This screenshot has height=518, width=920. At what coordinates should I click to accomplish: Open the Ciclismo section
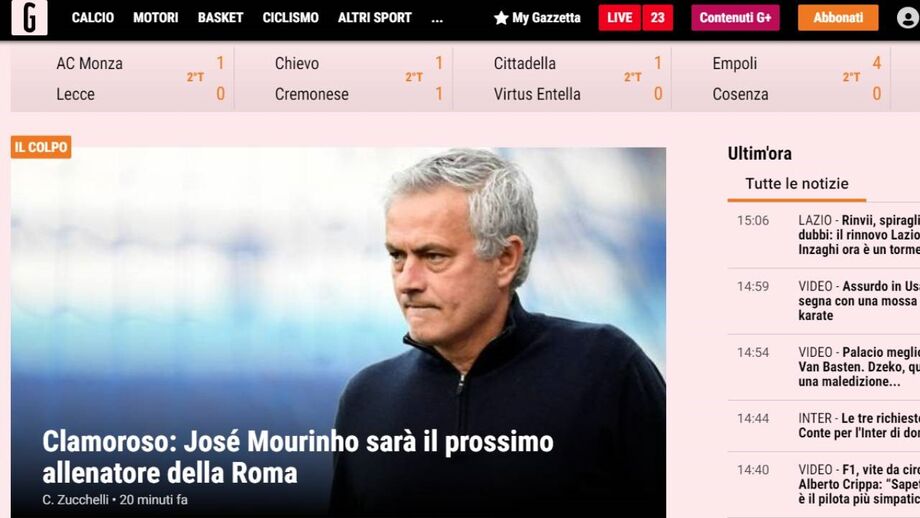[290, 18]
